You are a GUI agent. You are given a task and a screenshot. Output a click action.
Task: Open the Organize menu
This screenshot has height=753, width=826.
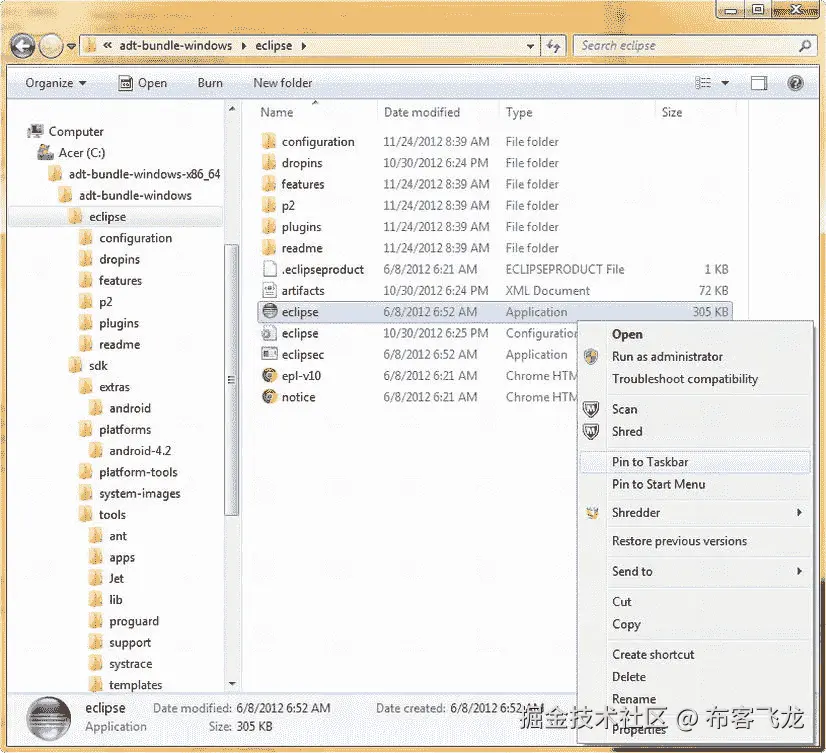[55, 83]
